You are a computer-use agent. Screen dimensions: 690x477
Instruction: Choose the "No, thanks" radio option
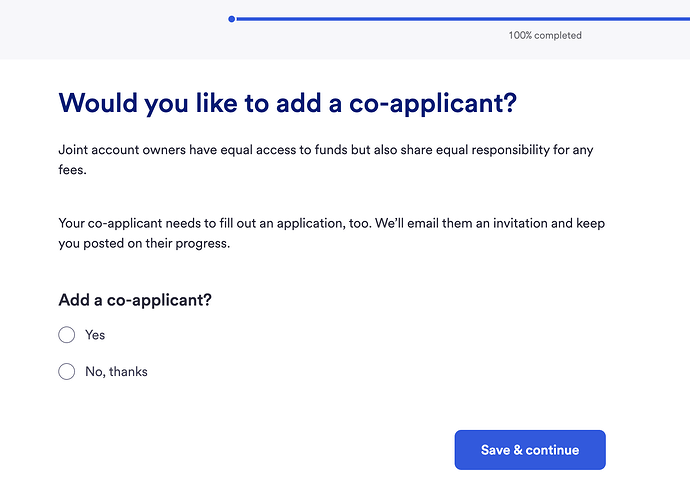tap(67, 372)
